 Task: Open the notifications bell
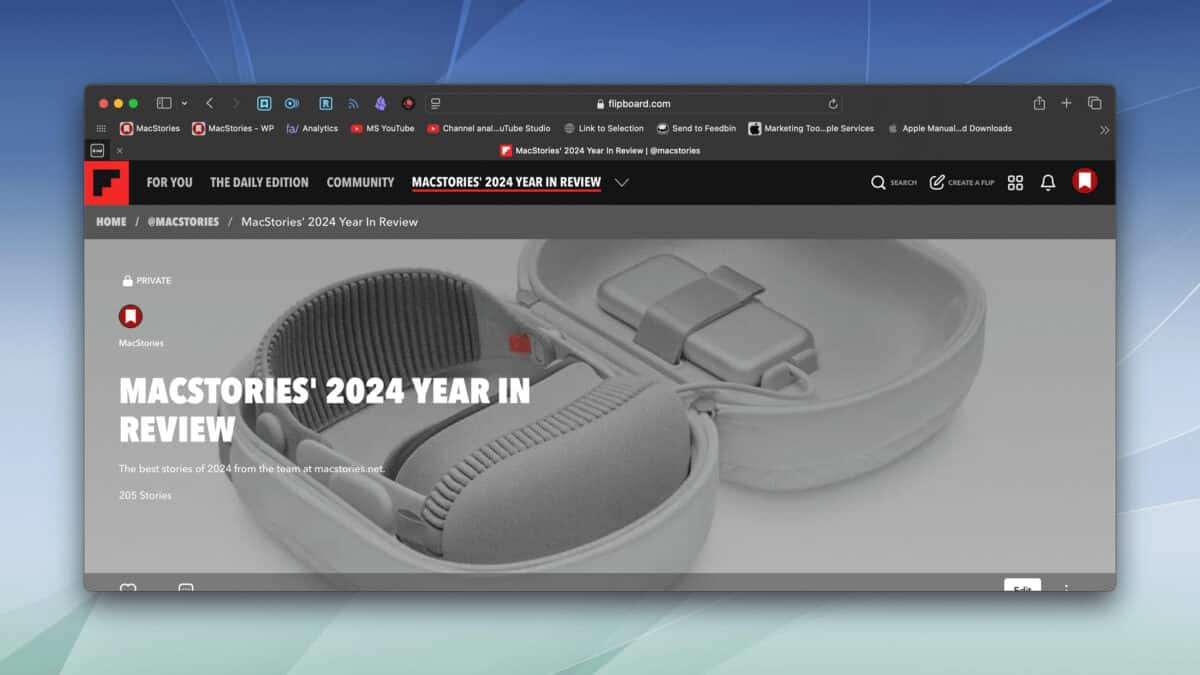[x=1048, y=182]
